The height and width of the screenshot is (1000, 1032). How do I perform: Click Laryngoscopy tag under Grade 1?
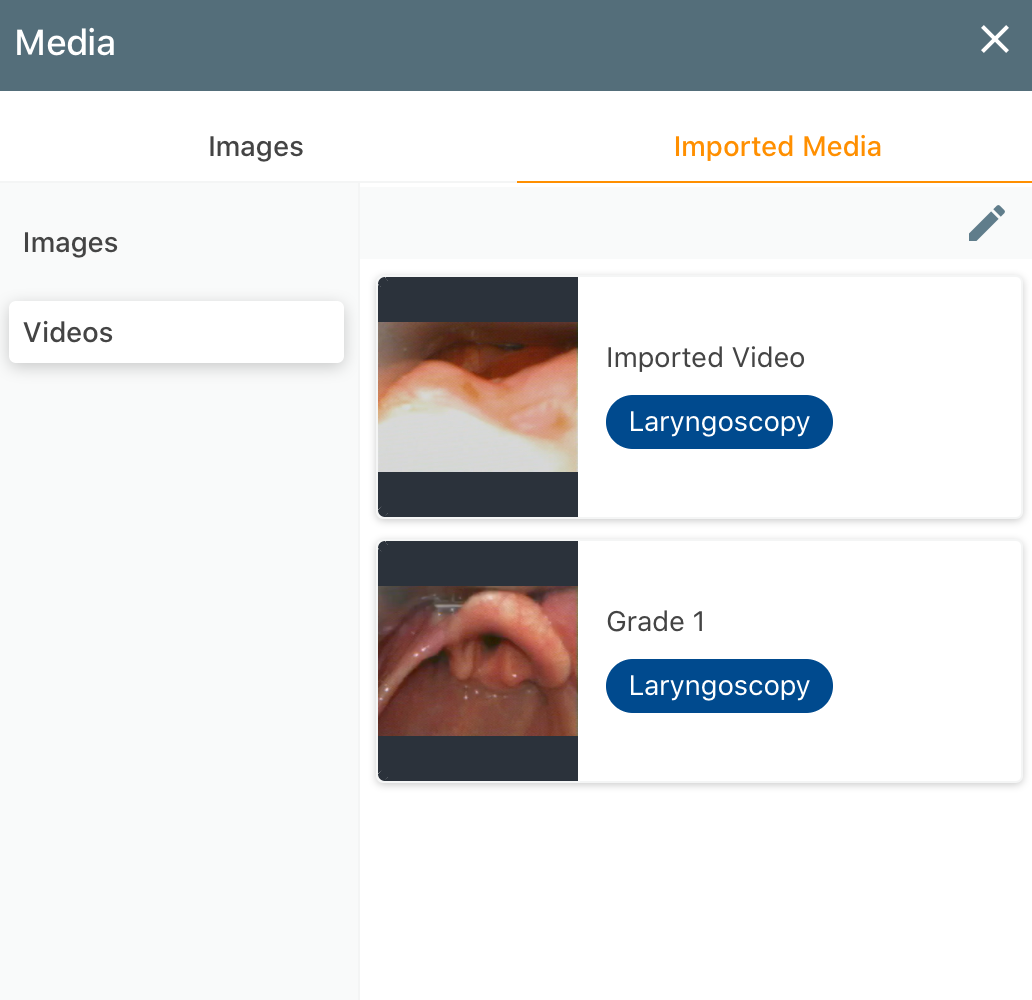click(x=719, y=686)
